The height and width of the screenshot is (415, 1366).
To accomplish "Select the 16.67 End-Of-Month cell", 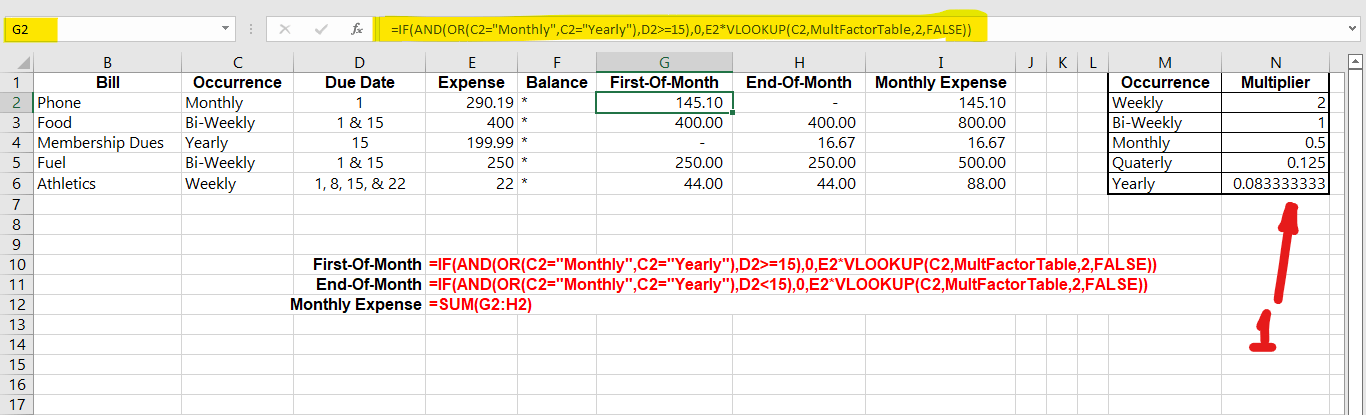I will [x=799, y=143].
